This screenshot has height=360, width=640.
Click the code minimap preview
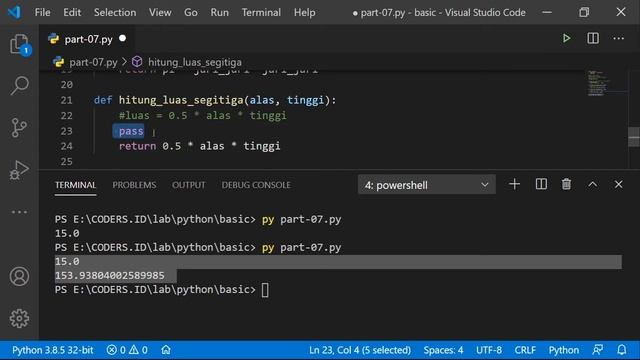[x=598, y=83]
